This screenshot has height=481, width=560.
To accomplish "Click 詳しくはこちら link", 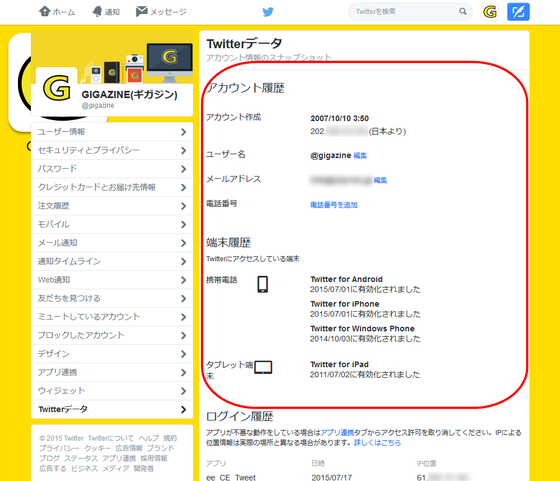I will (377, 443).
